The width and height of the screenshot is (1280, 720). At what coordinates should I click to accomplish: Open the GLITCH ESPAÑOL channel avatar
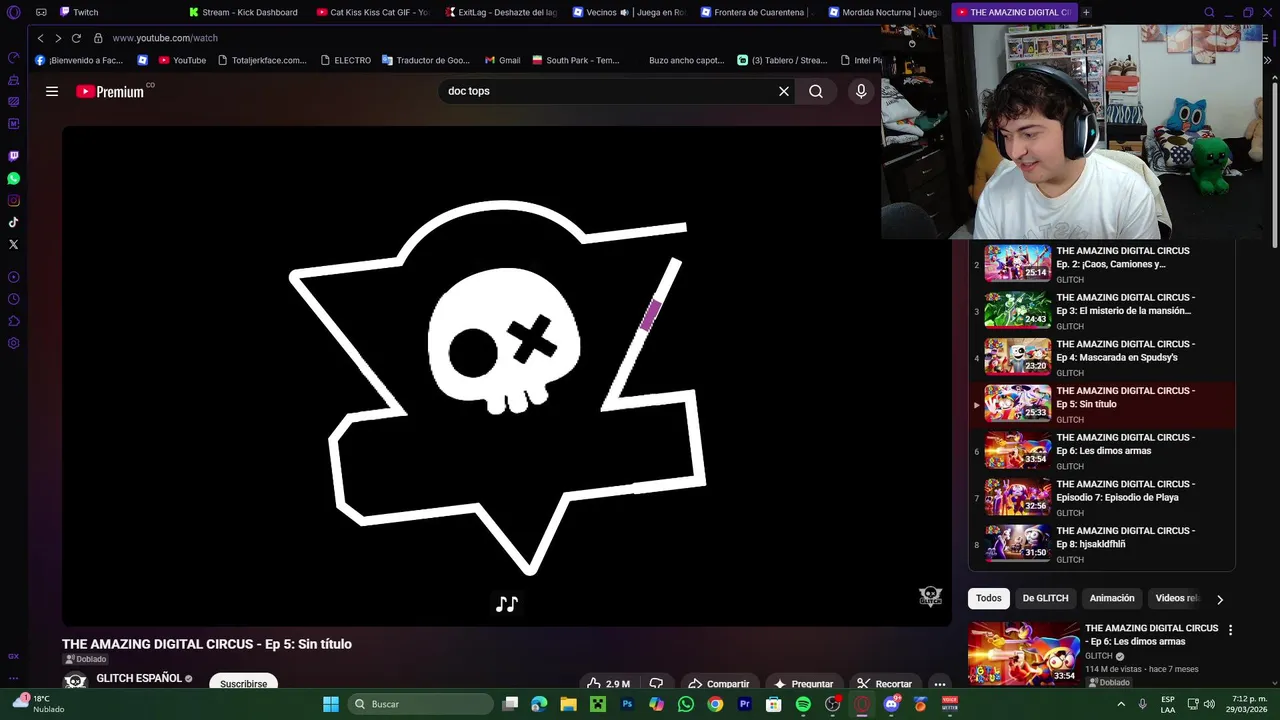[75, 682]
